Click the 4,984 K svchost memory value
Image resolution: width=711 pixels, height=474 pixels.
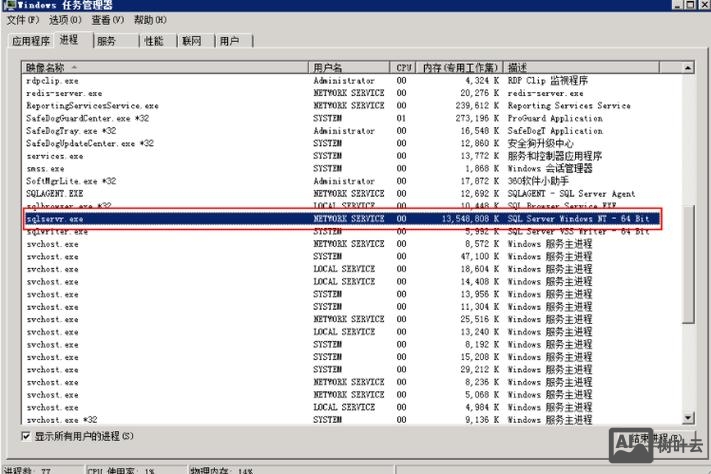[x=482, y=407]
